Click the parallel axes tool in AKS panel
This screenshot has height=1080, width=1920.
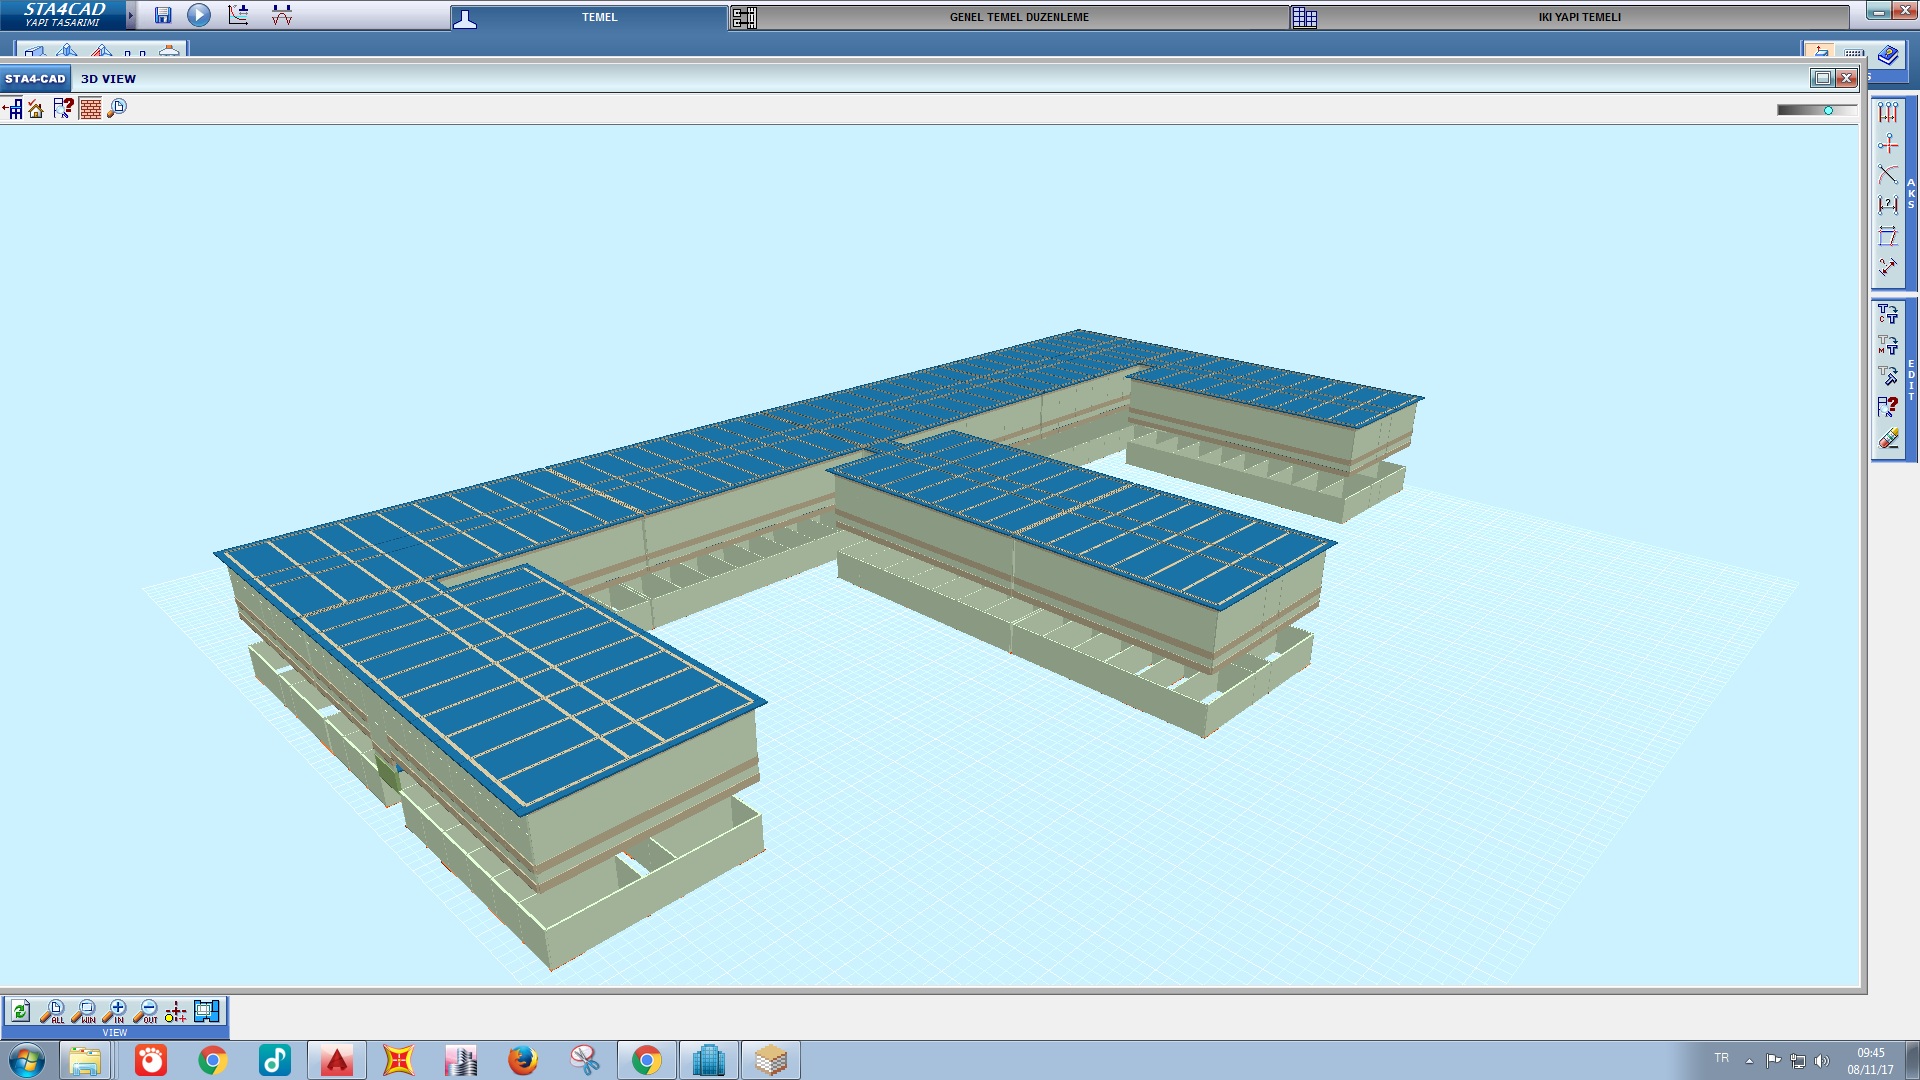(x=1888, y=112)
